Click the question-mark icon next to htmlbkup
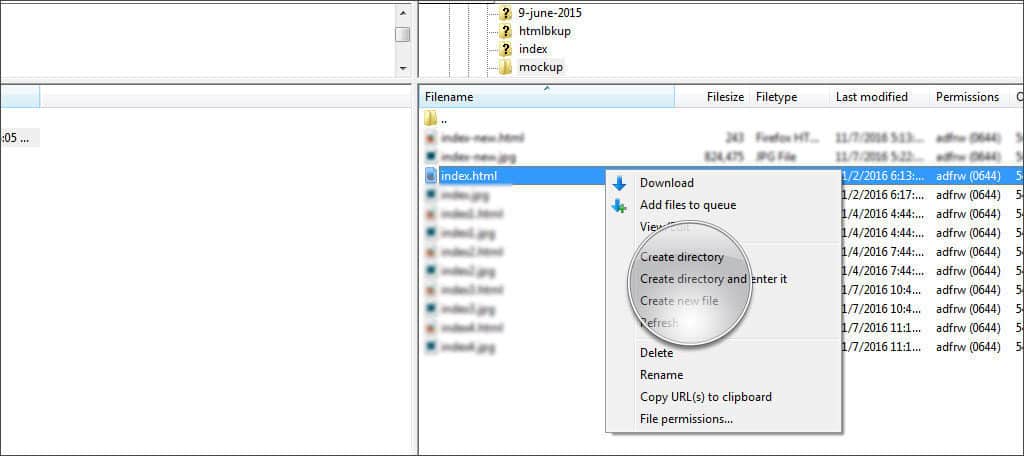This screenshot has width=1024, height=456. point(506,31)
